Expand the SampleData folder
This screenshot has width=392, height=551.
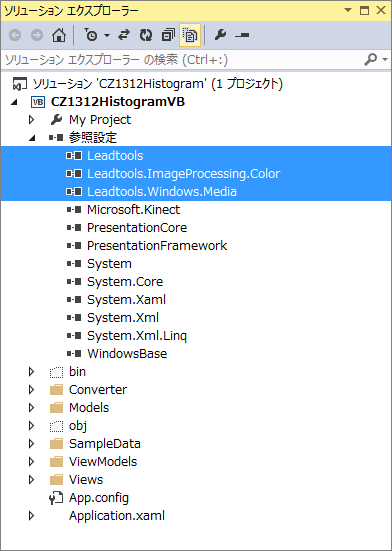pos(31,444)
